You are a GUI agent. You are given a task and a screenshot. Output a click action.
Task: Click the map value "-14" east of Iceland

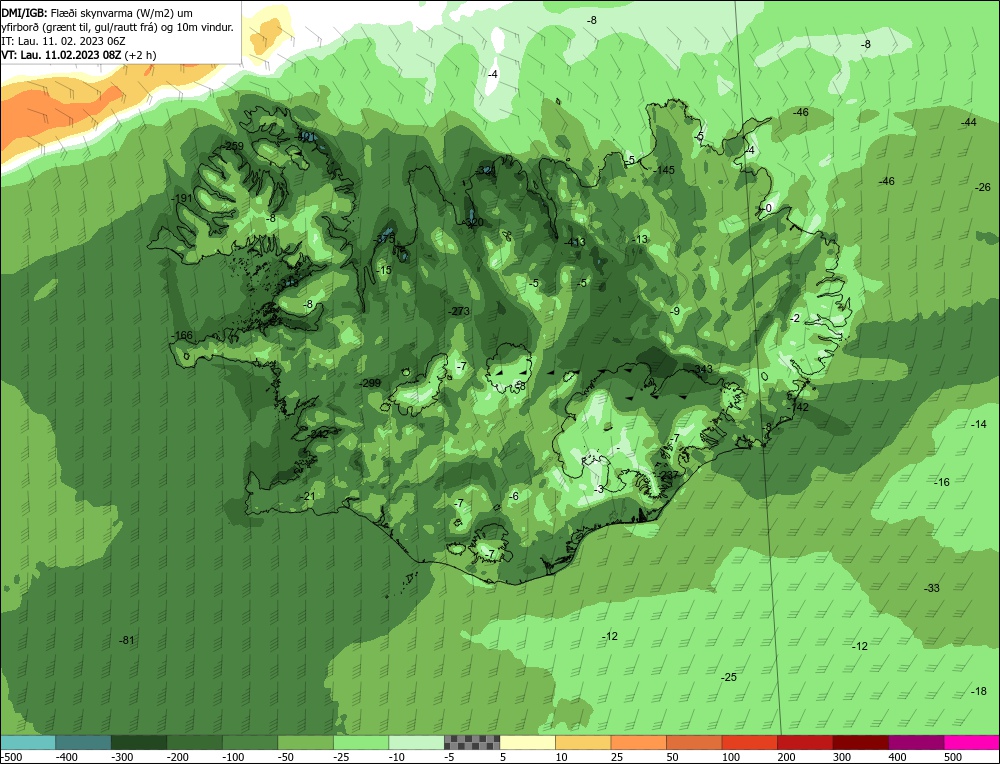pyautogui.click(x=978, y=424)
